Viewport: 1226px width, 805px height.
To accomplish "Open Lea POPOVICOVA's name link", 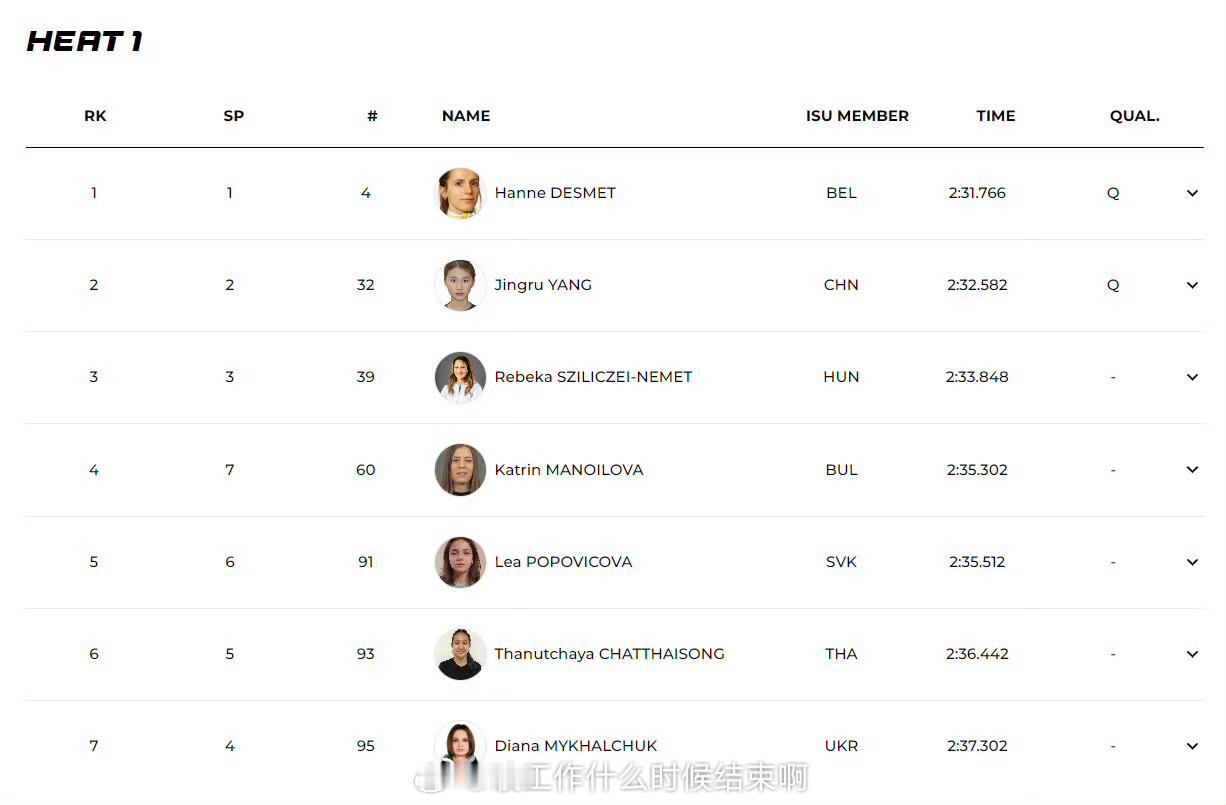I will pyautogui.click(x=563, y=562).
